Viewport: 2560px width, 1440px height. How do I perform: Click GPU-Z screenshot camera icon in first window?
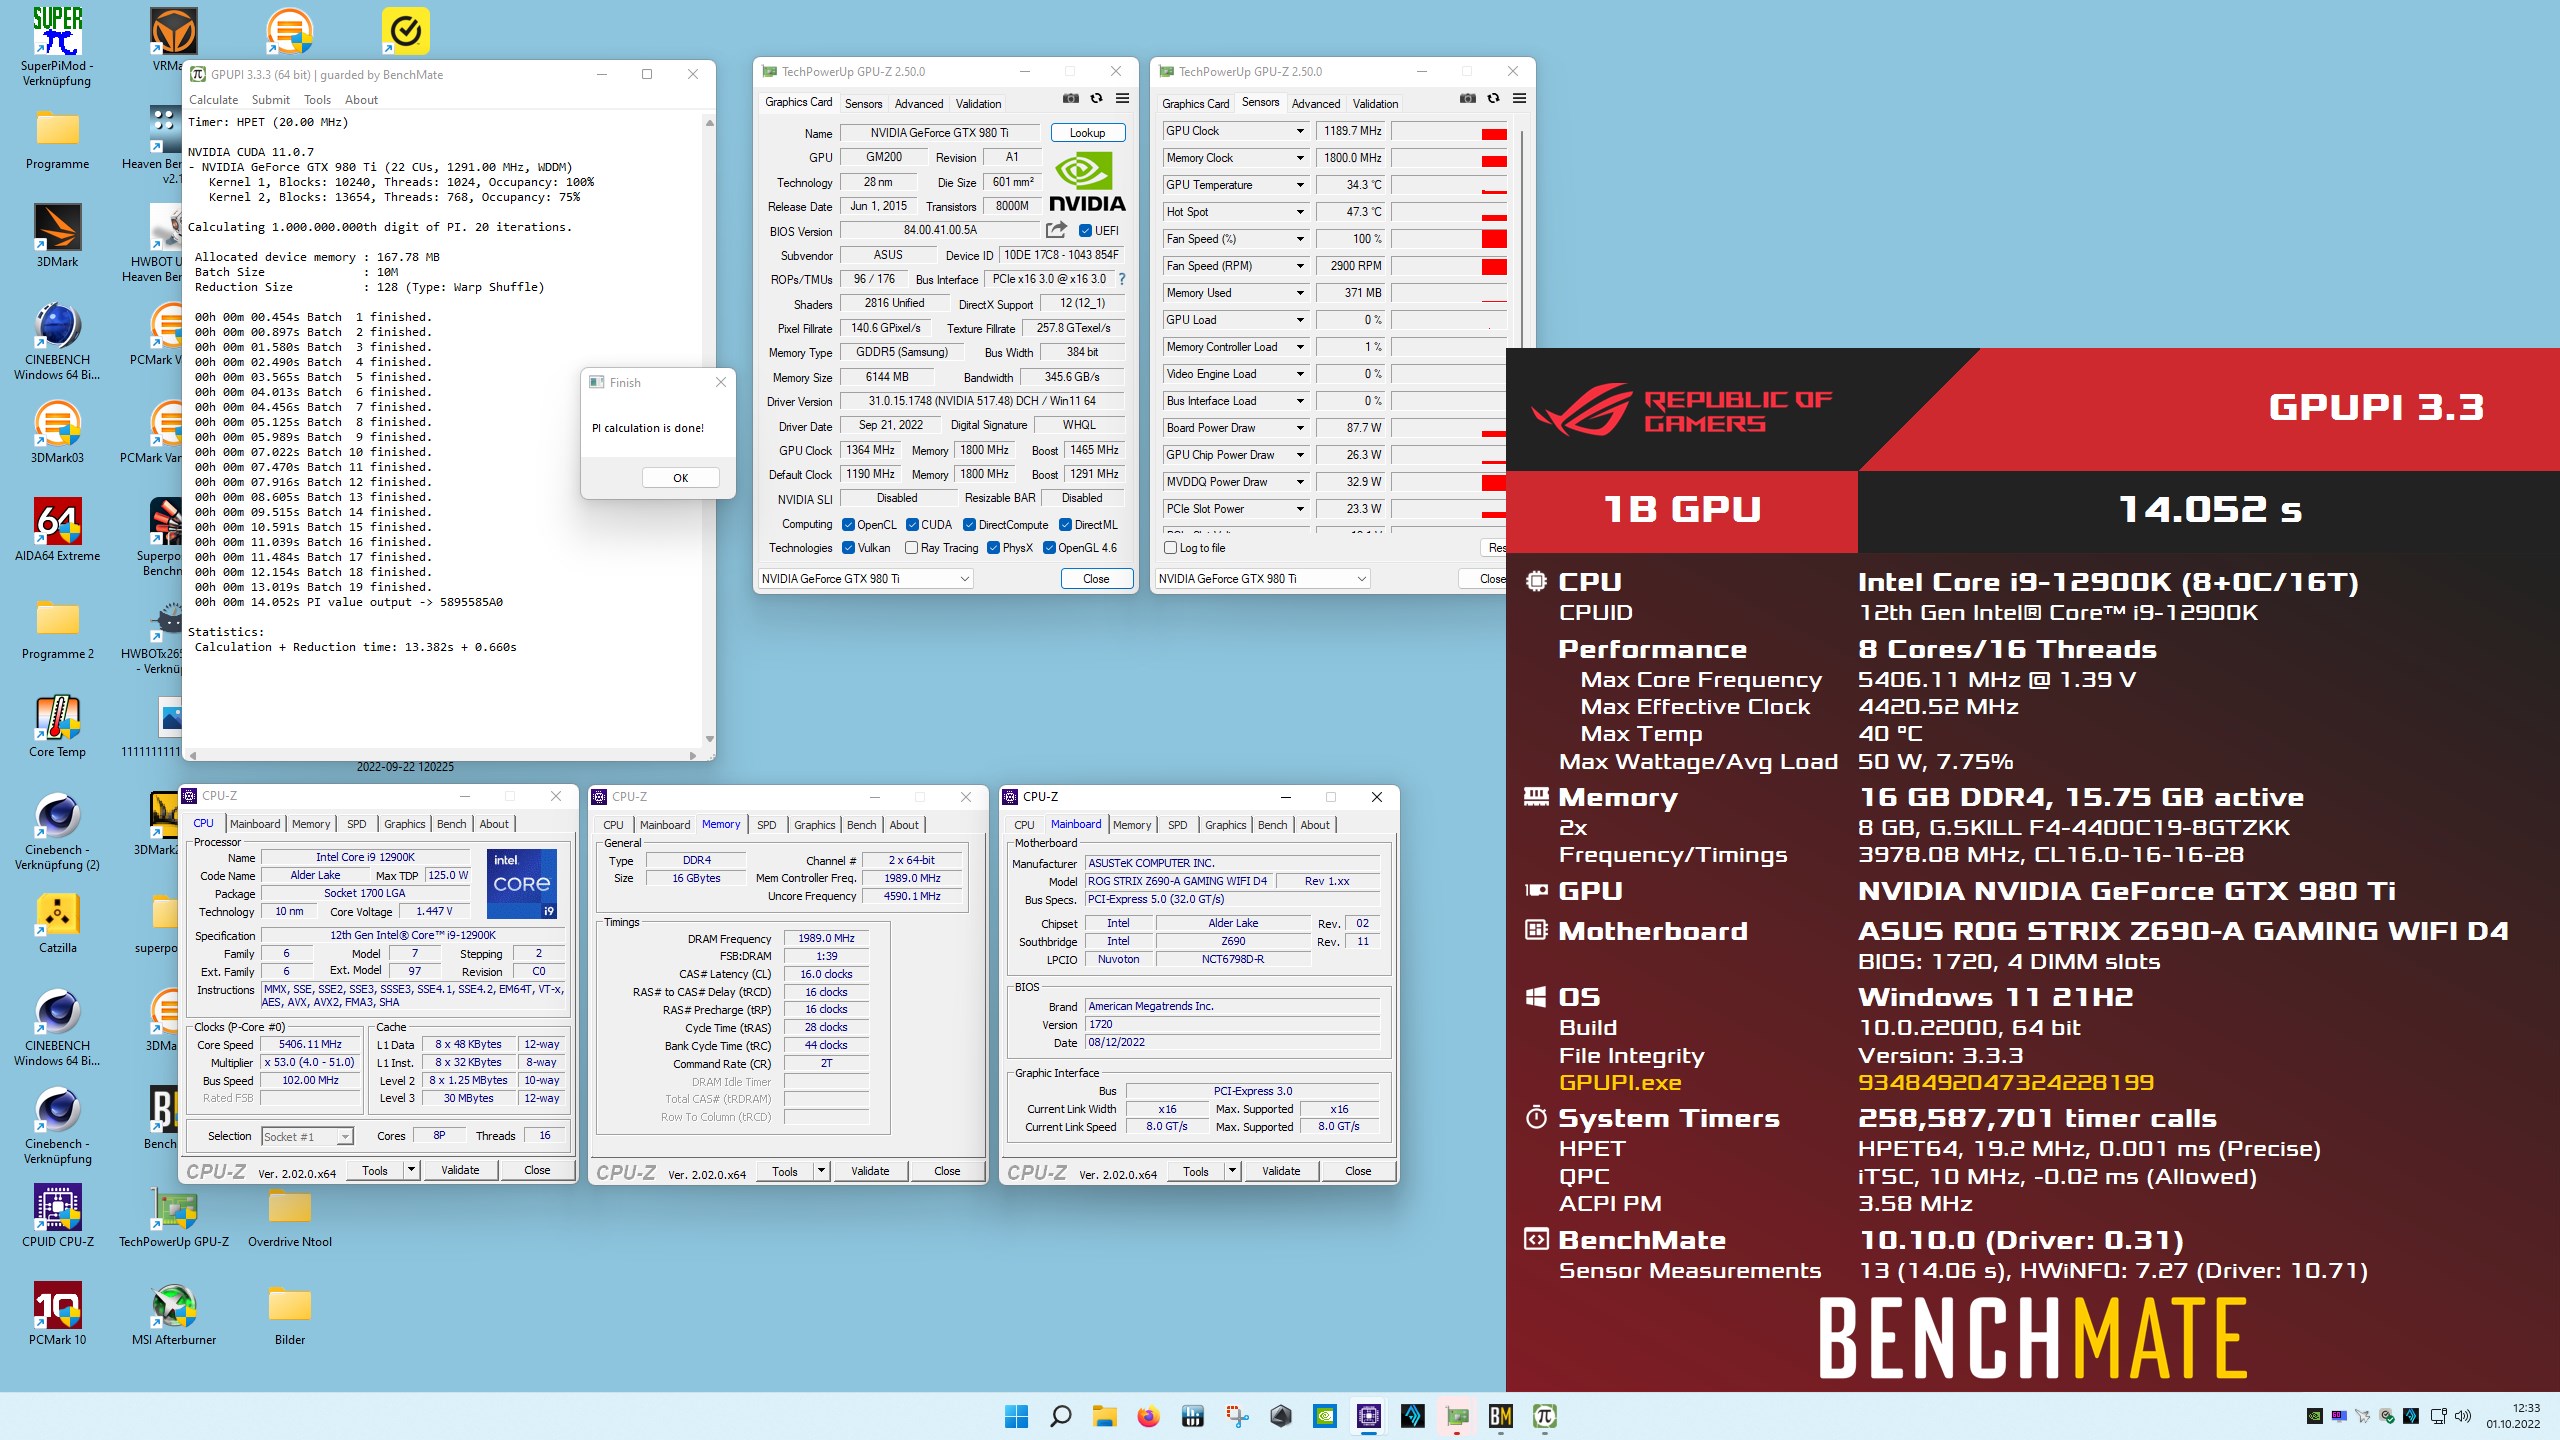1071,99
